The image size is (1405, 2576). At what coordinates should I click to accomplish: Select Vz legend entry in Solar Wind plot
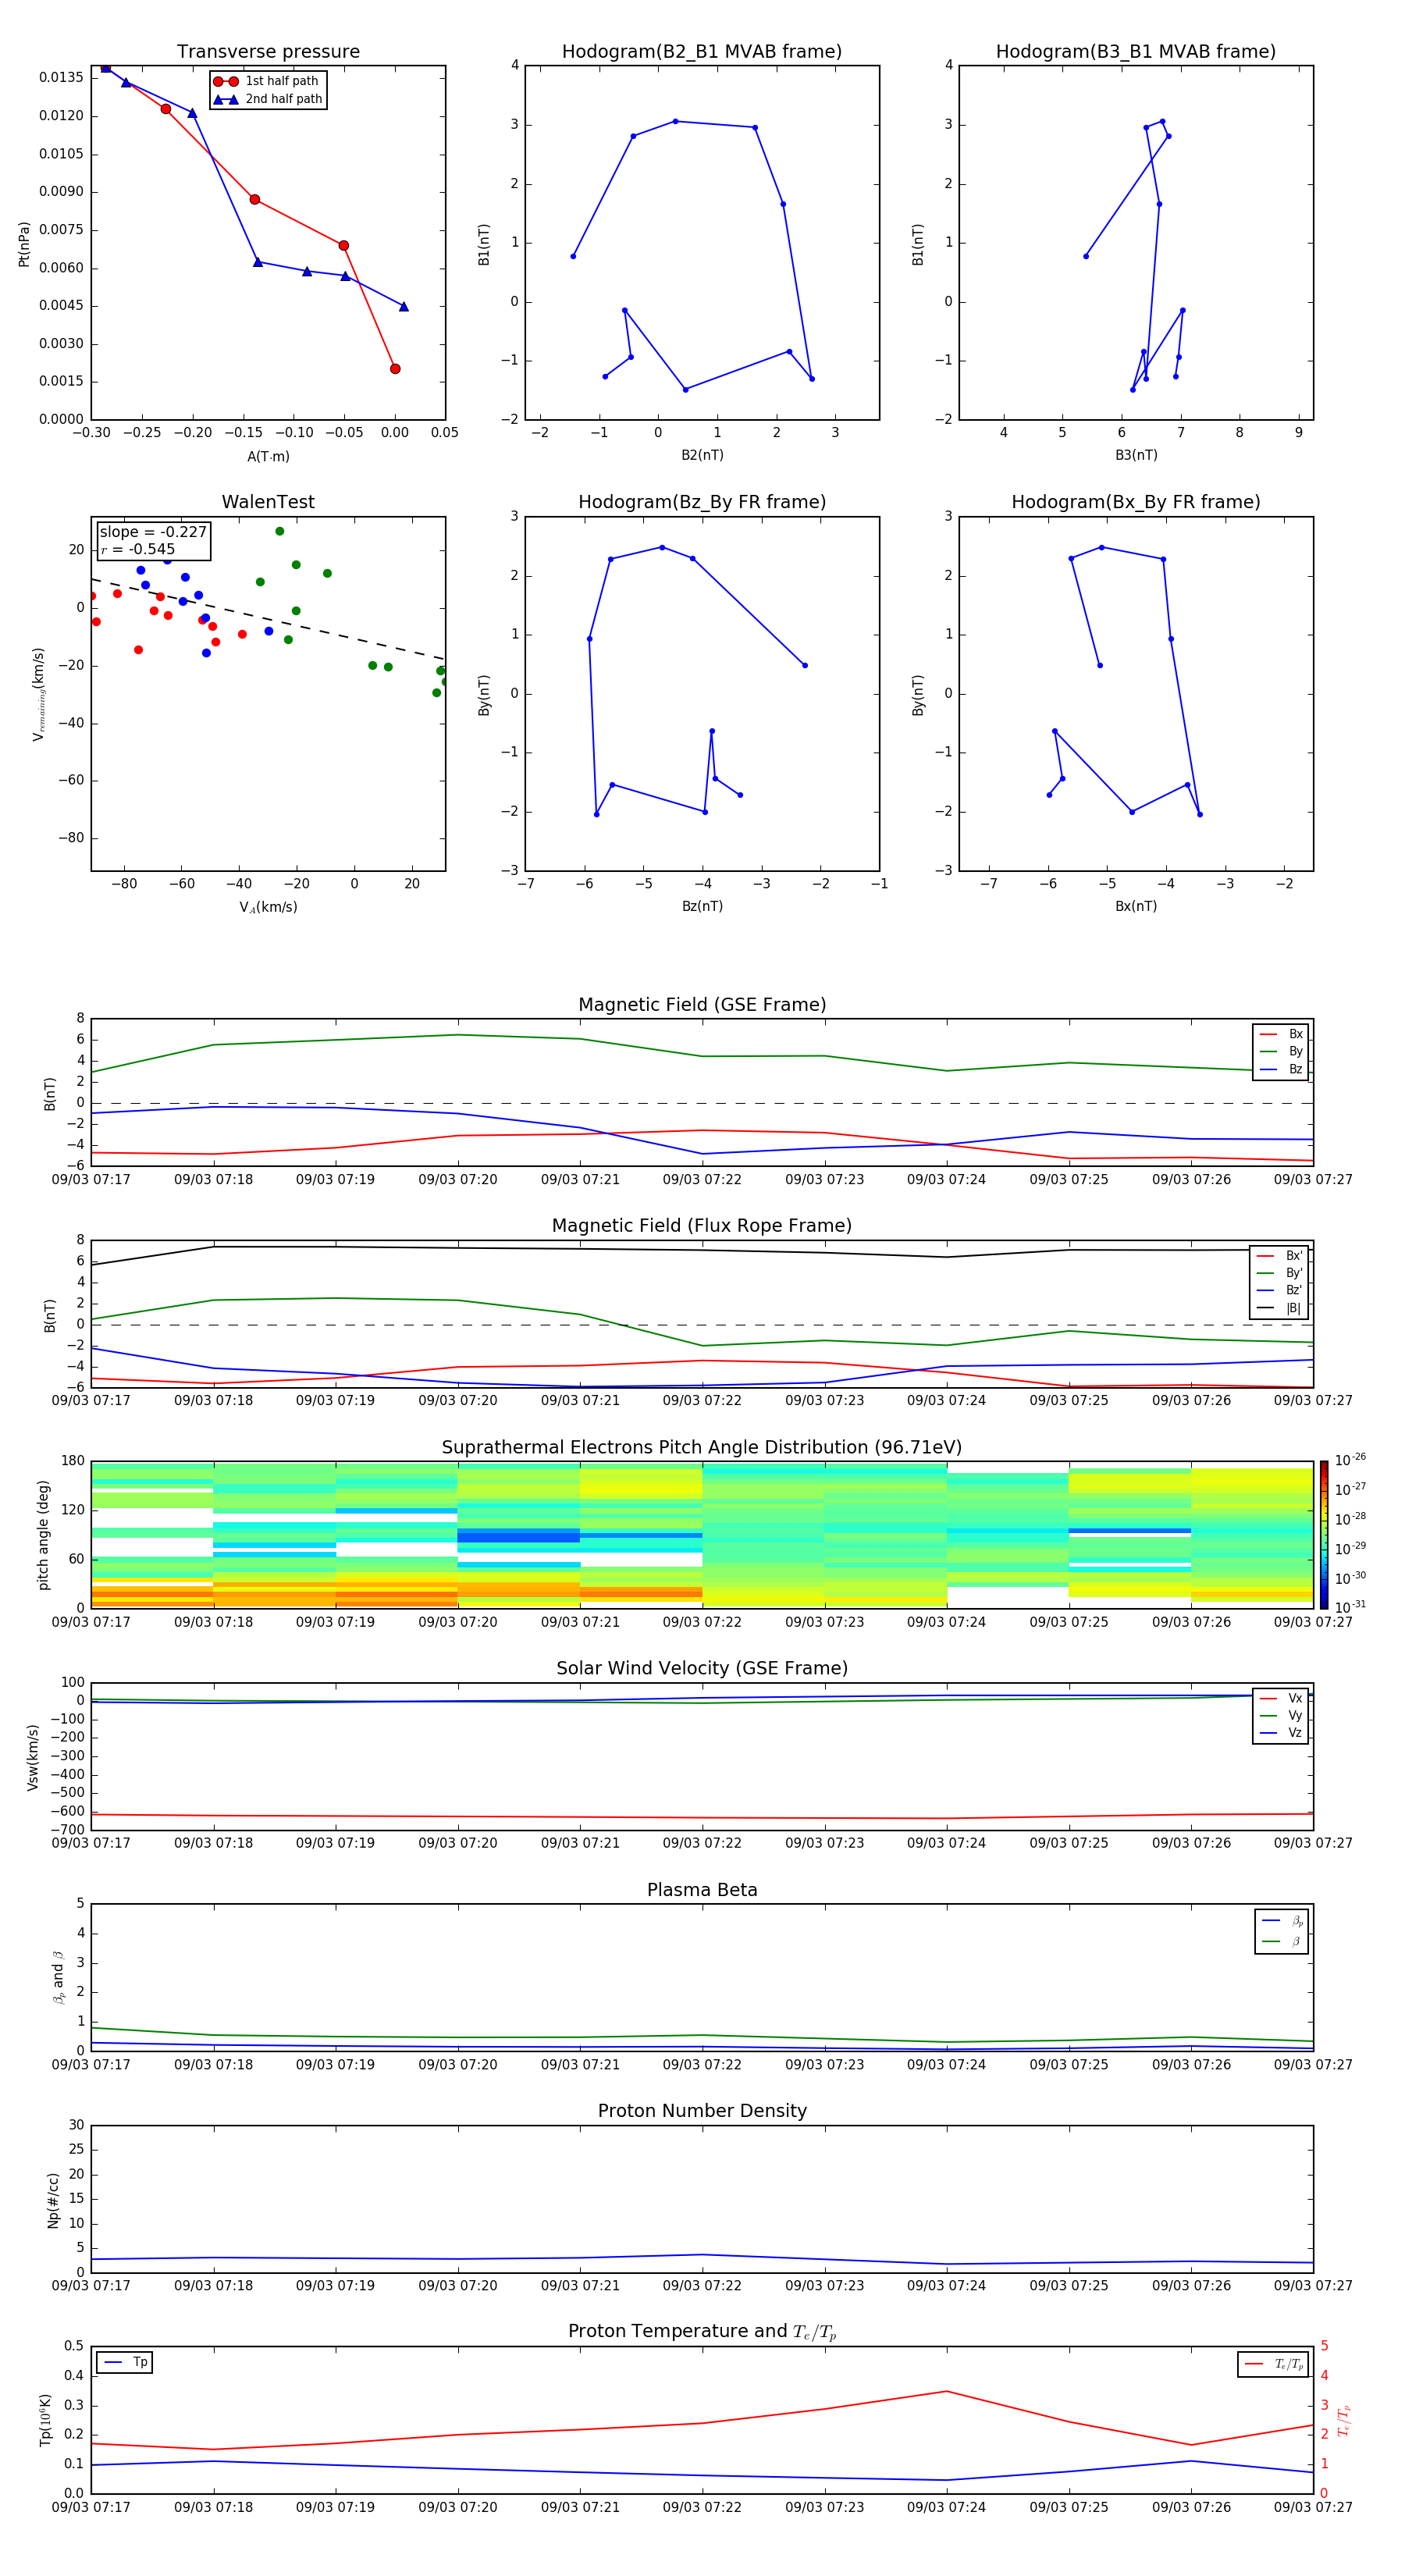(x=1281, y=1732)
